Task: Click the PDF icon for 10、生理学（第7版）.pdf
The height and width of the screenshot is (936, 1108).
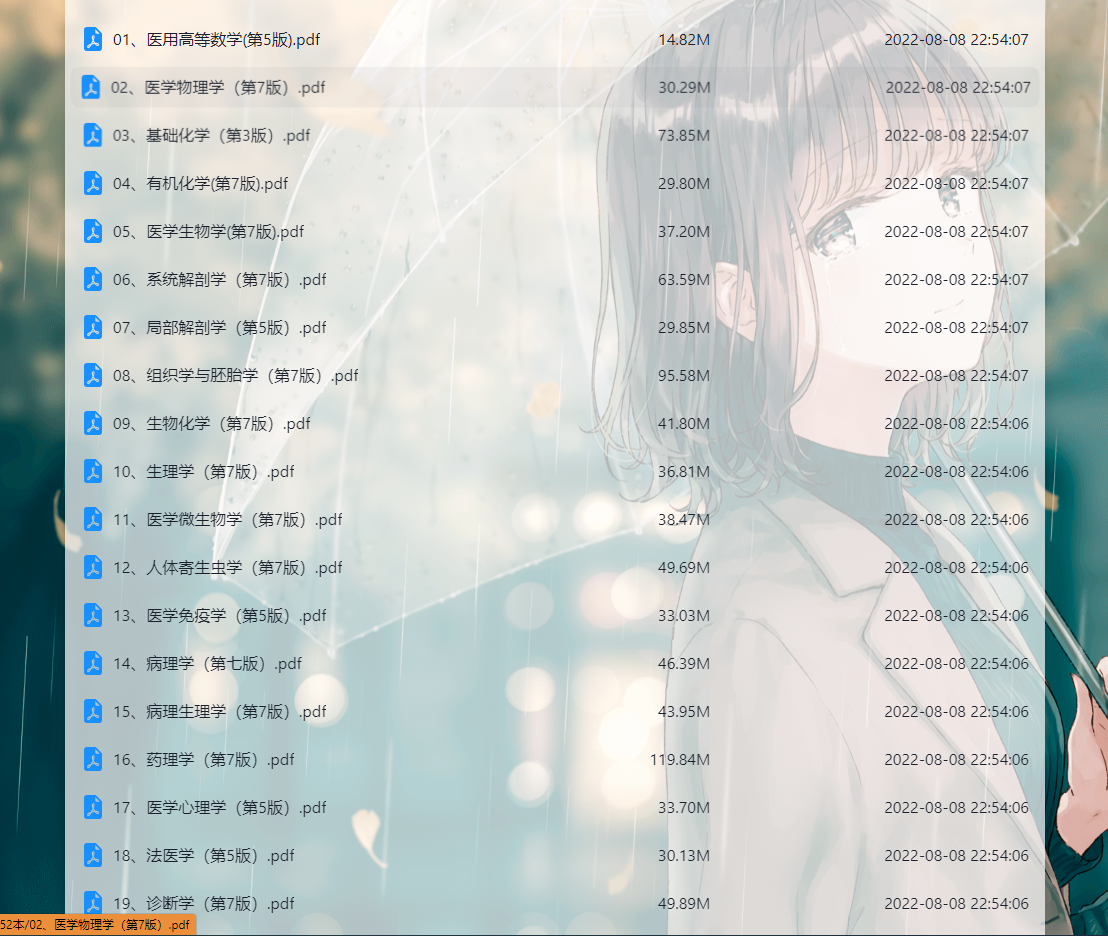Action: click(93, 472)
